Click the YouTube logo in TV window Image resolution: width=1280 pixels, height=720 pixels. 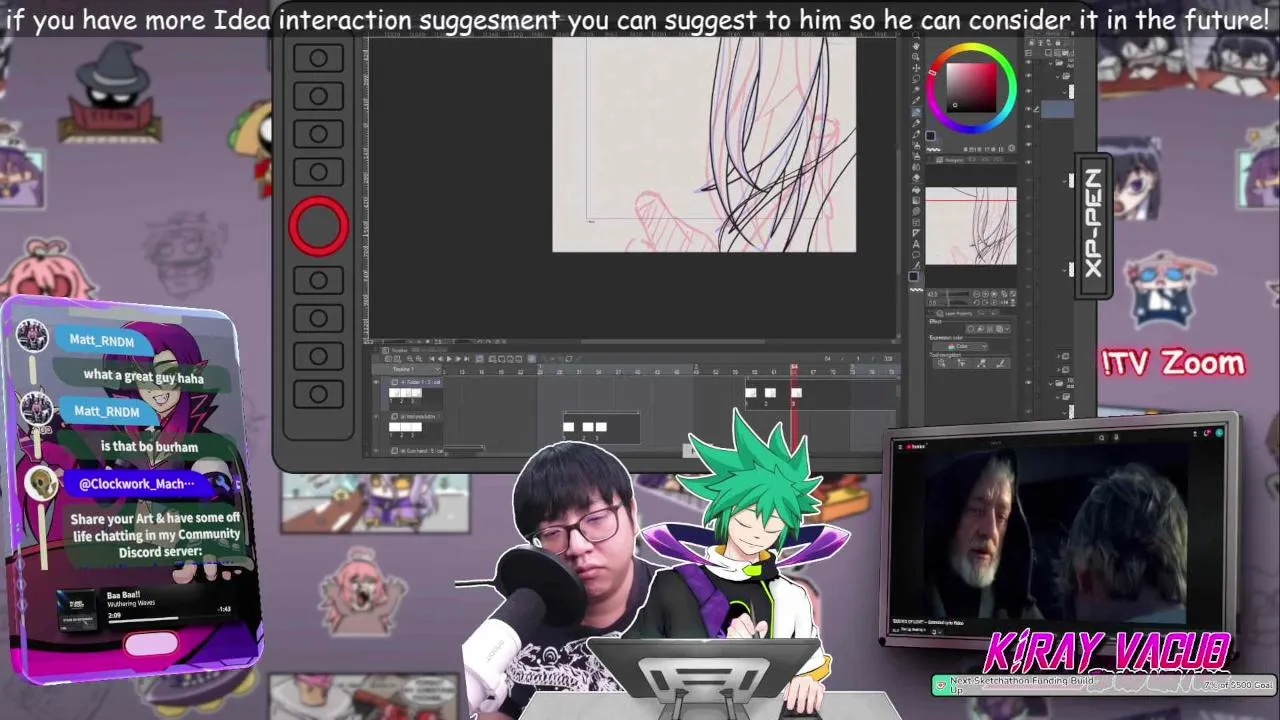(x=915, y=446)
